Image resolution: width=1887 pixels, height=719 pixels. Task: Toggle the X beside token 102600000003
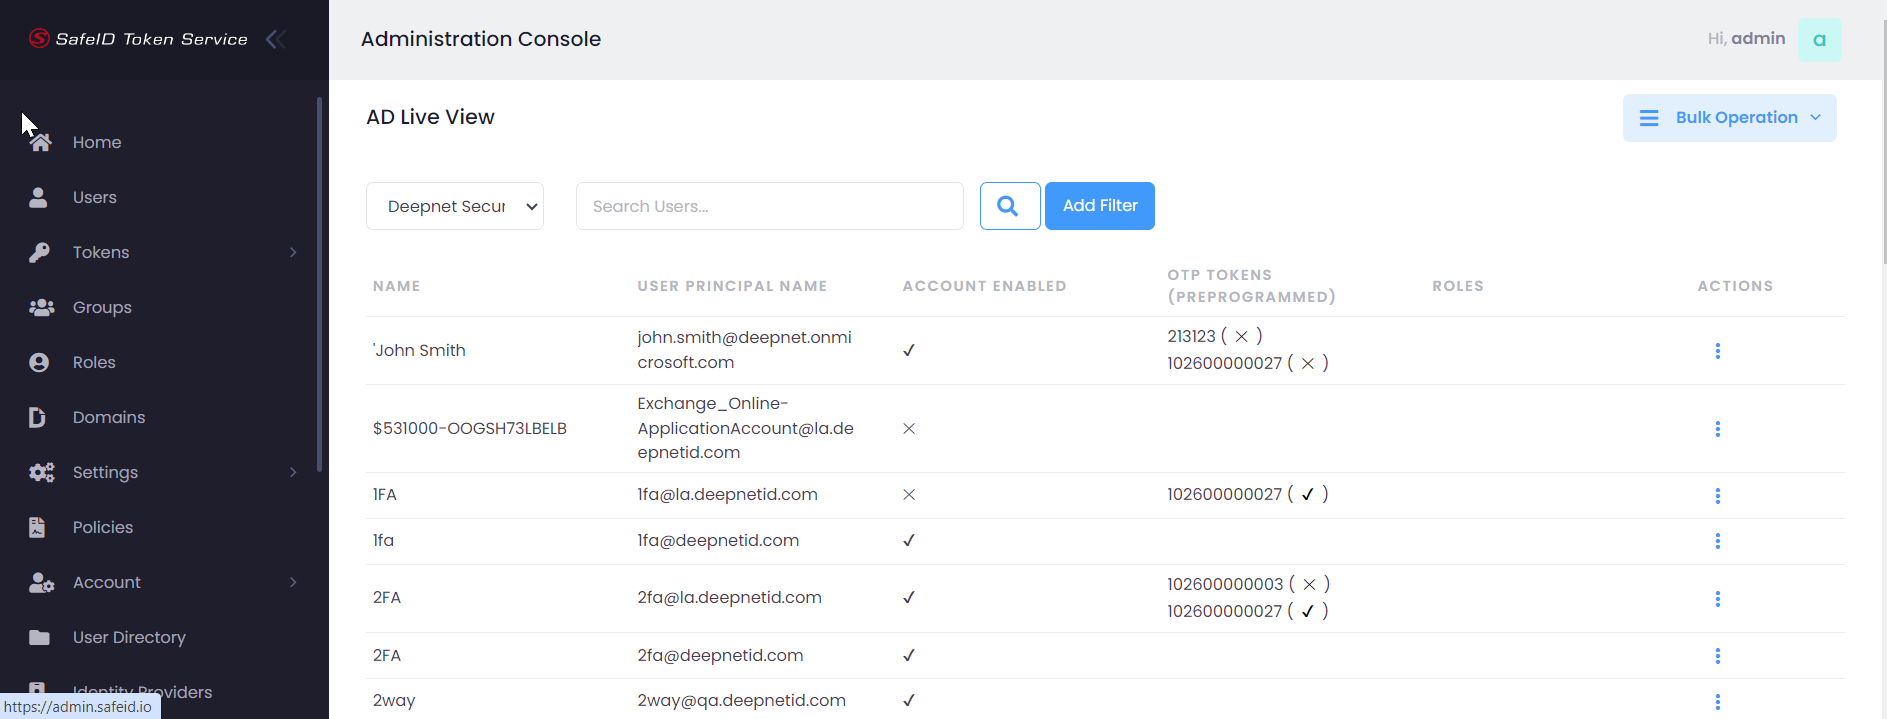pos(1309,585)
